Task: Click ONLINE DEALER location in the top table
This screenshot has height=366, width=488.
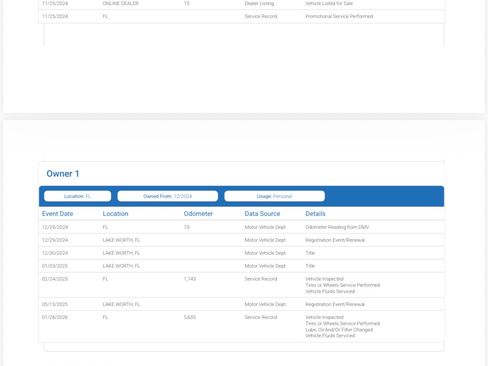Action: click(121, 3)
